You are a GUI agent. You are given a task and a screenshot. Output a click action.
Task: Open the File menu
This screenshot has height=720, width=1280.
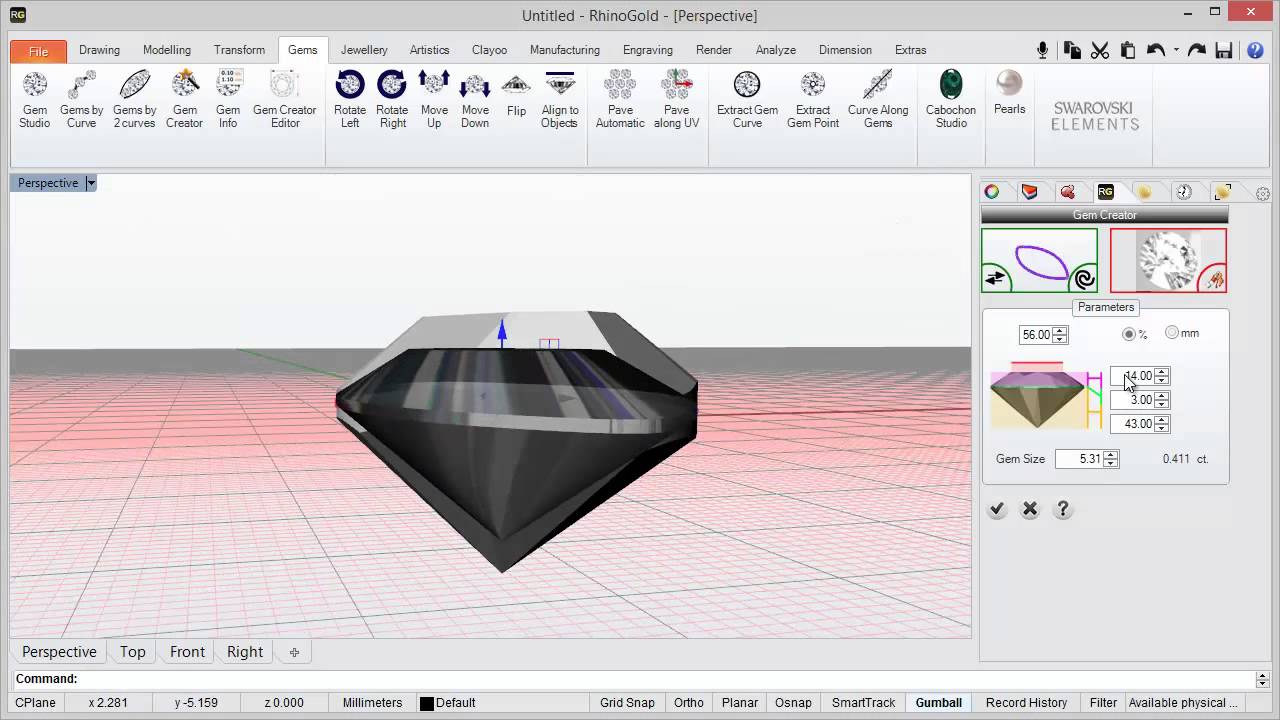(x=38, y=51)
